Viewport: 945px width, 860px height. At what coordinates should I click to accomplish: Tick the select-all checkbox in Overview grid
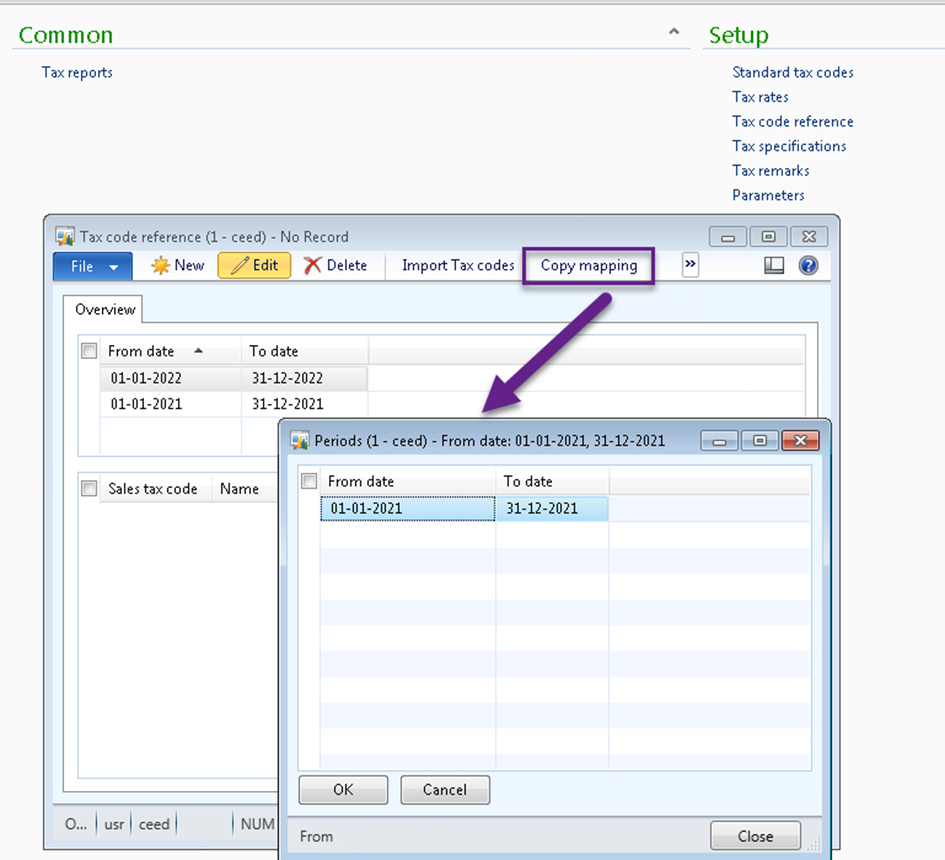(89, 351)
